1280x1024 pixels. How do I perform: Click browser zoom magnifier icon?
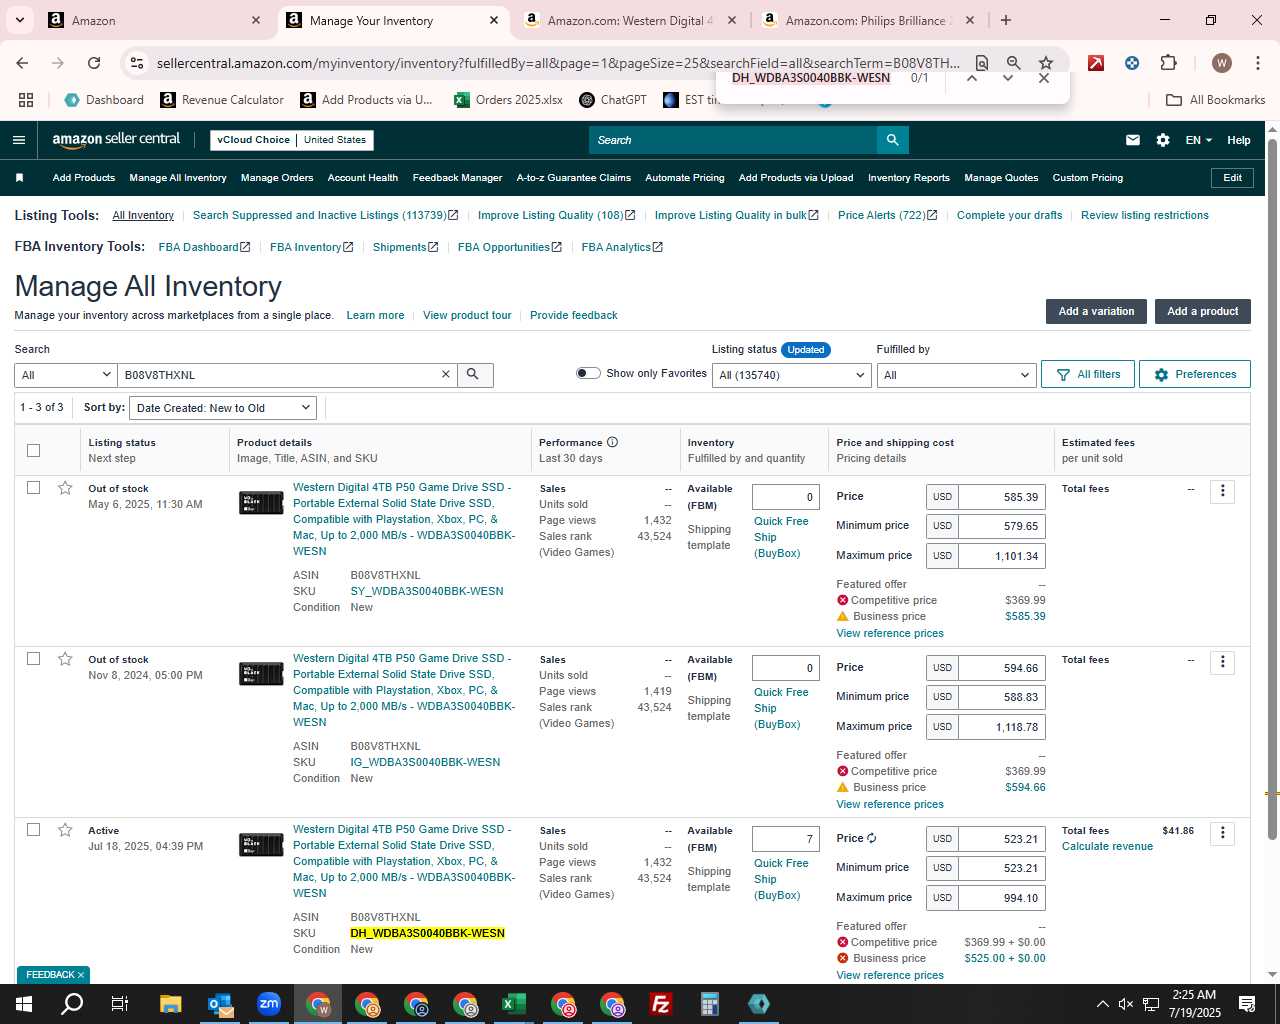[x=1013, y=63]
